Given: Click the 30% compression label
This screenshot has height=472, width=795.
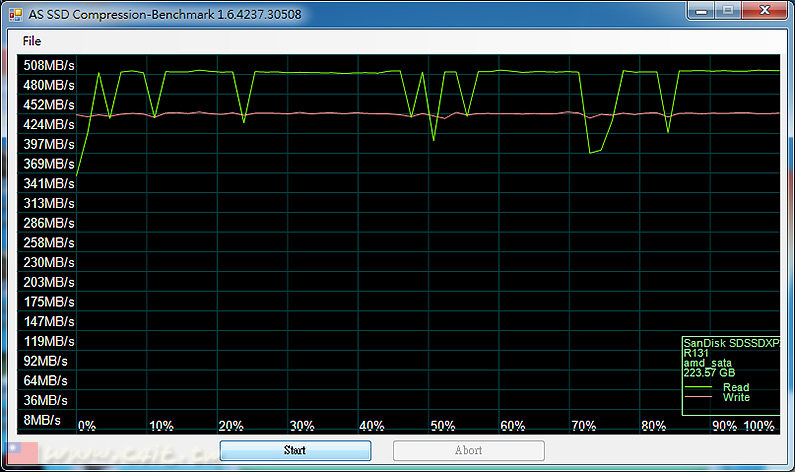Looking at the screenshot, I should pyautogui.click(x=302, y=426).
